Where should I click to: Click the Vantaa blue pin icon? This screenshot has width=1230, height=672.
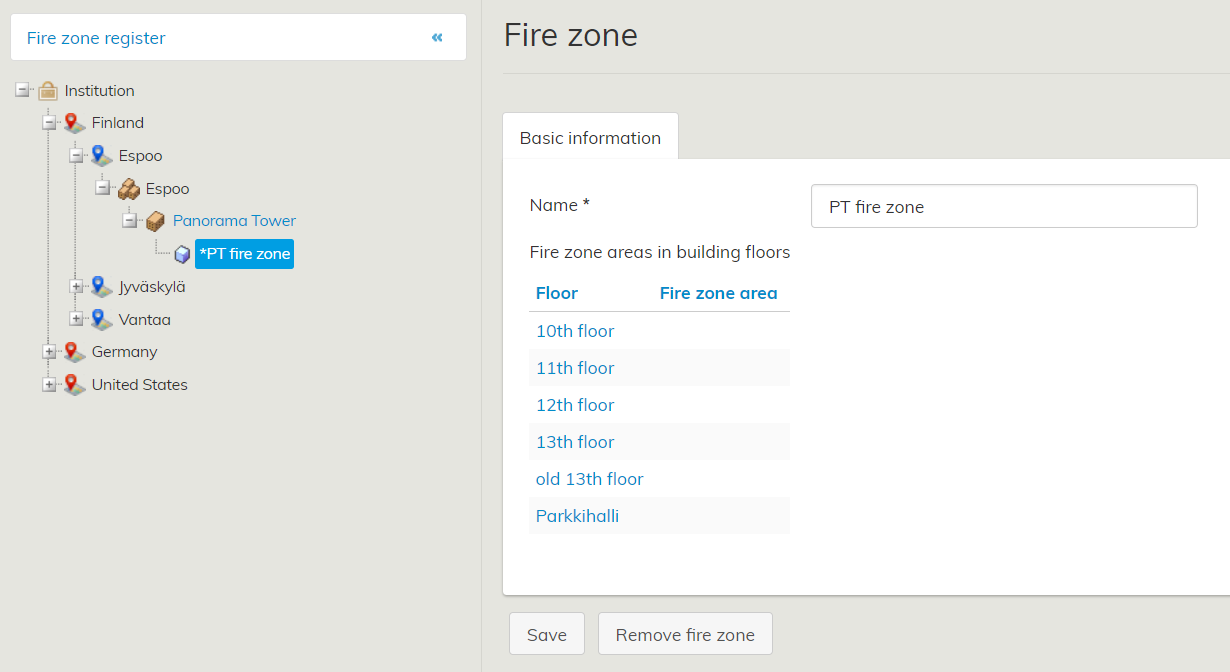click(x=101, y=320)
